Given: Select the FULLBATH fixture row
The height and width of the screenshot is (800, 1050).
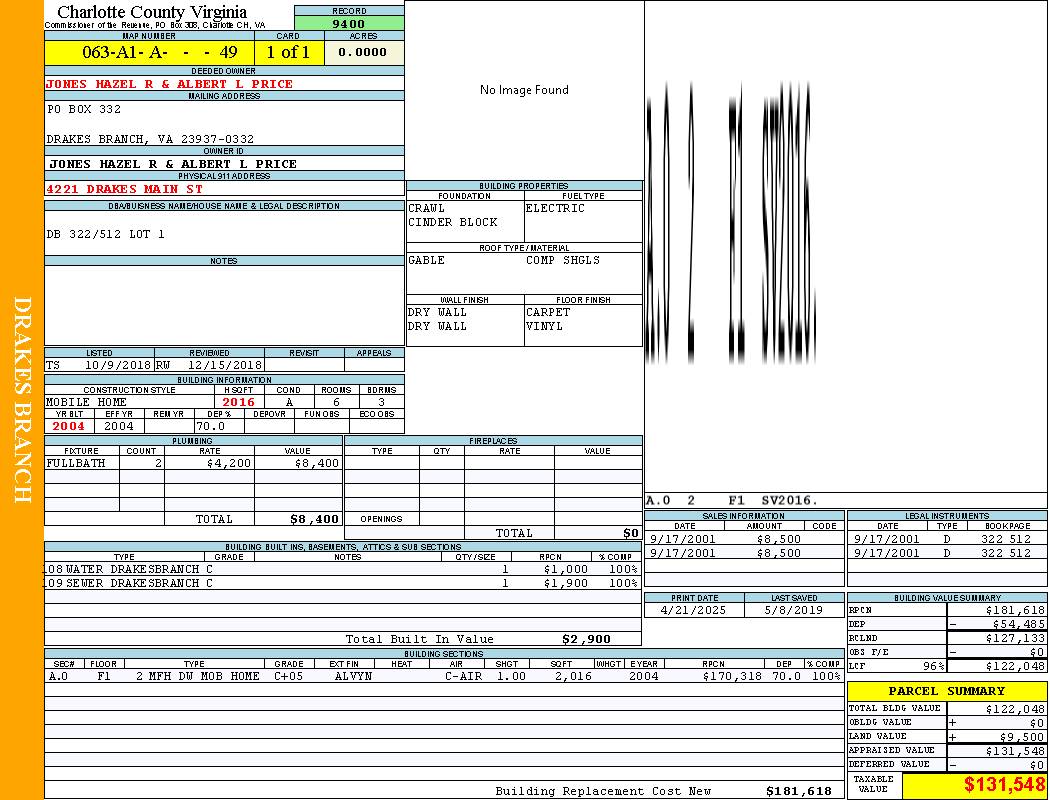Looking at the screenshot, I should (194, 463).
